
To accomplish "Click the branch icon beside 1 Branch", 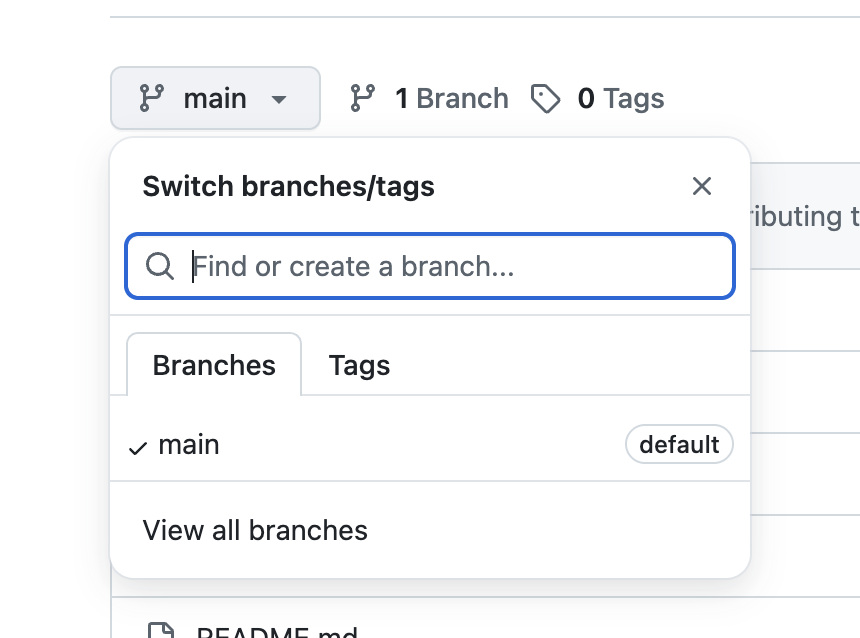I will 362,98.
